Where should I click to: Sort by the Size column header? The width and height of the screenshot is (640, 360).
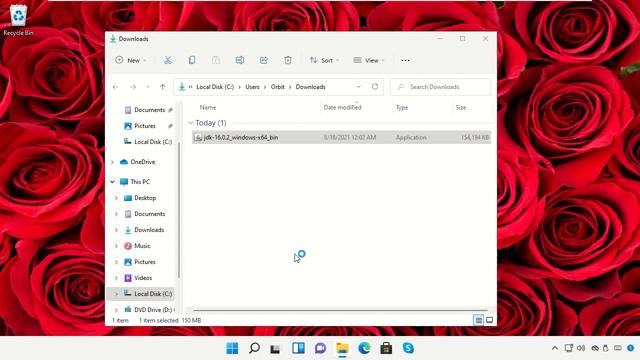pos(461,107)
